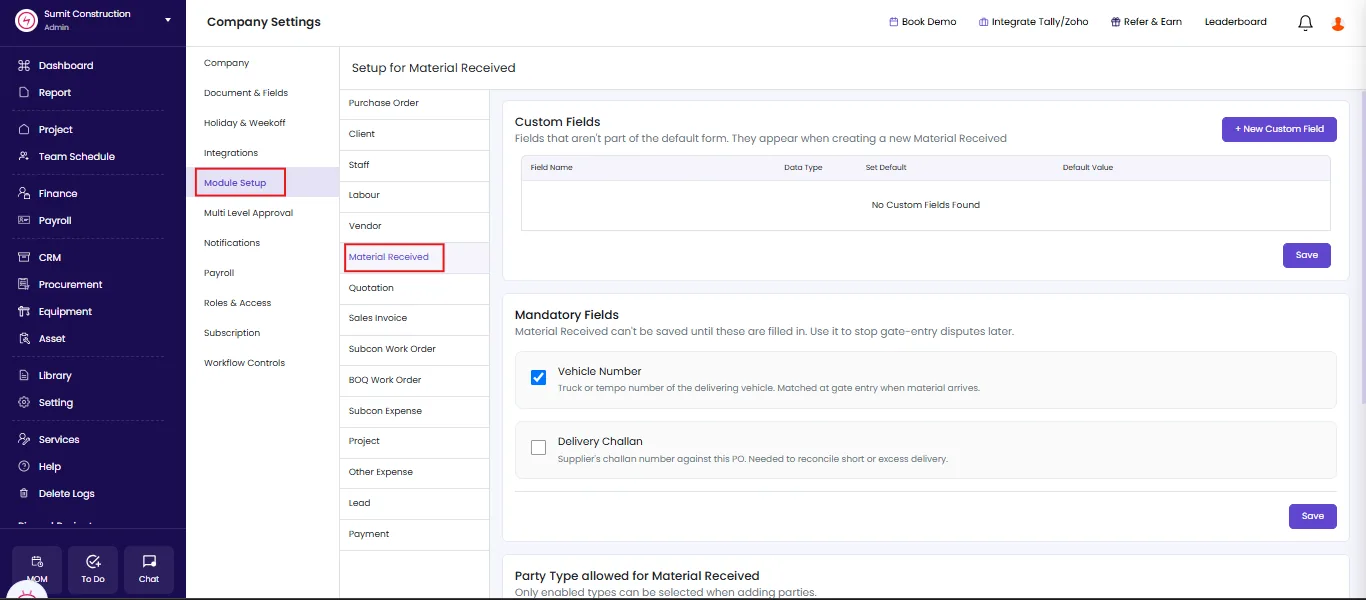
Task: Open Integrate Tally/Zoho link
Action: 1033,22
